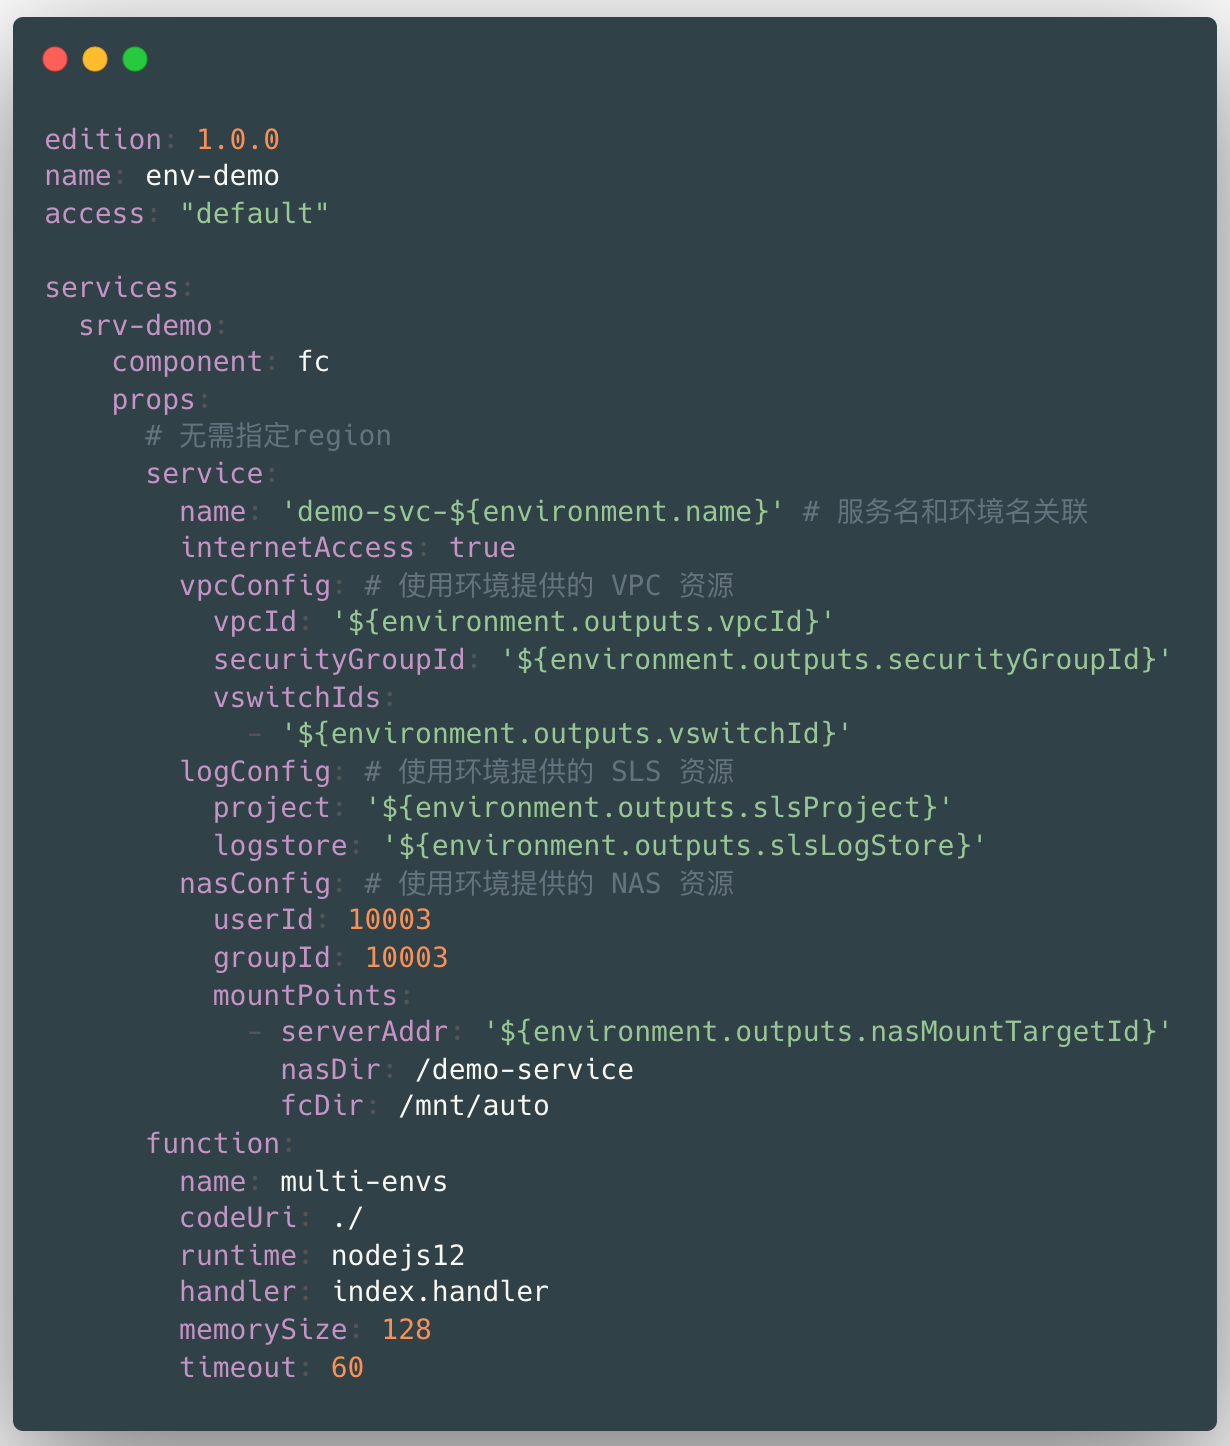
Task: Click the userId value 10003
Action: (x=389, y=920)
